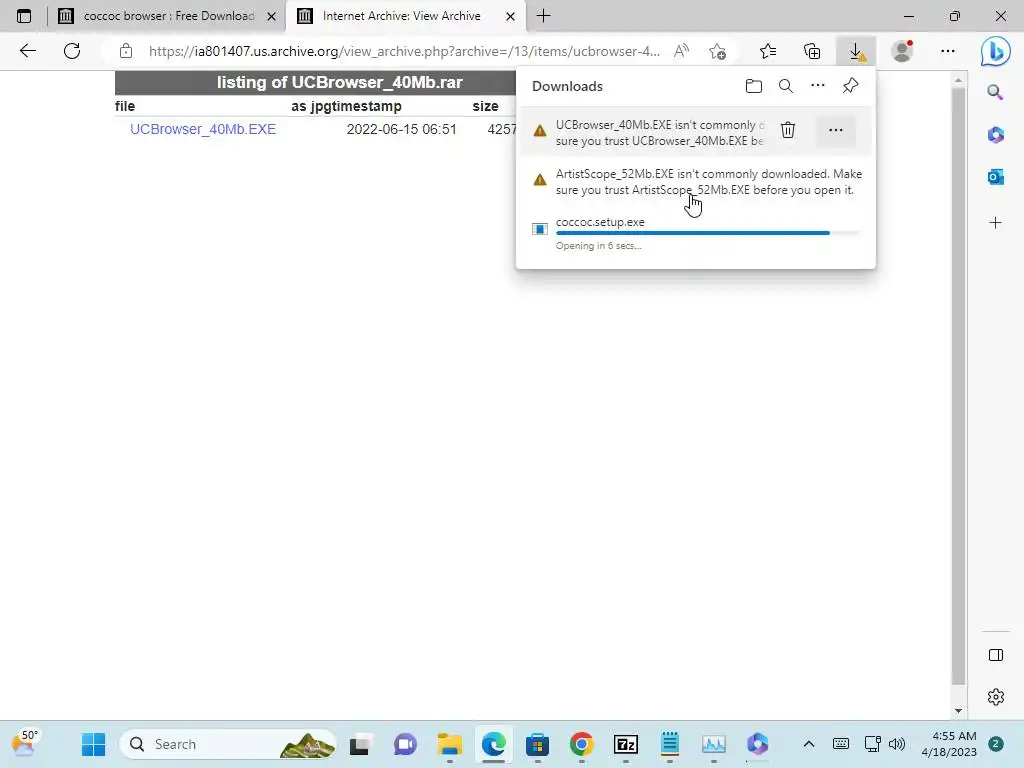Screen dimensions: 1024x768
Task: Add a site to sidebar
Action: pyautogui.click(x=995, y=223)
